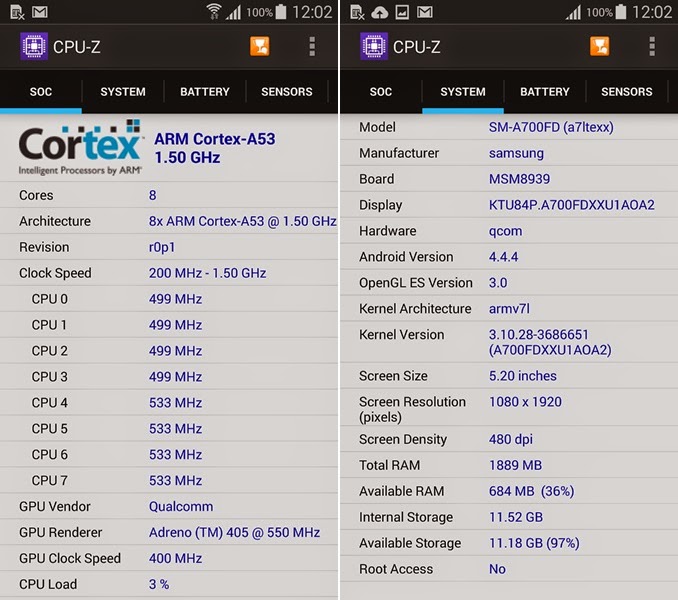Tap the 'ARM Cortex-A53 1.50 GHz' heading

[214, 148]
